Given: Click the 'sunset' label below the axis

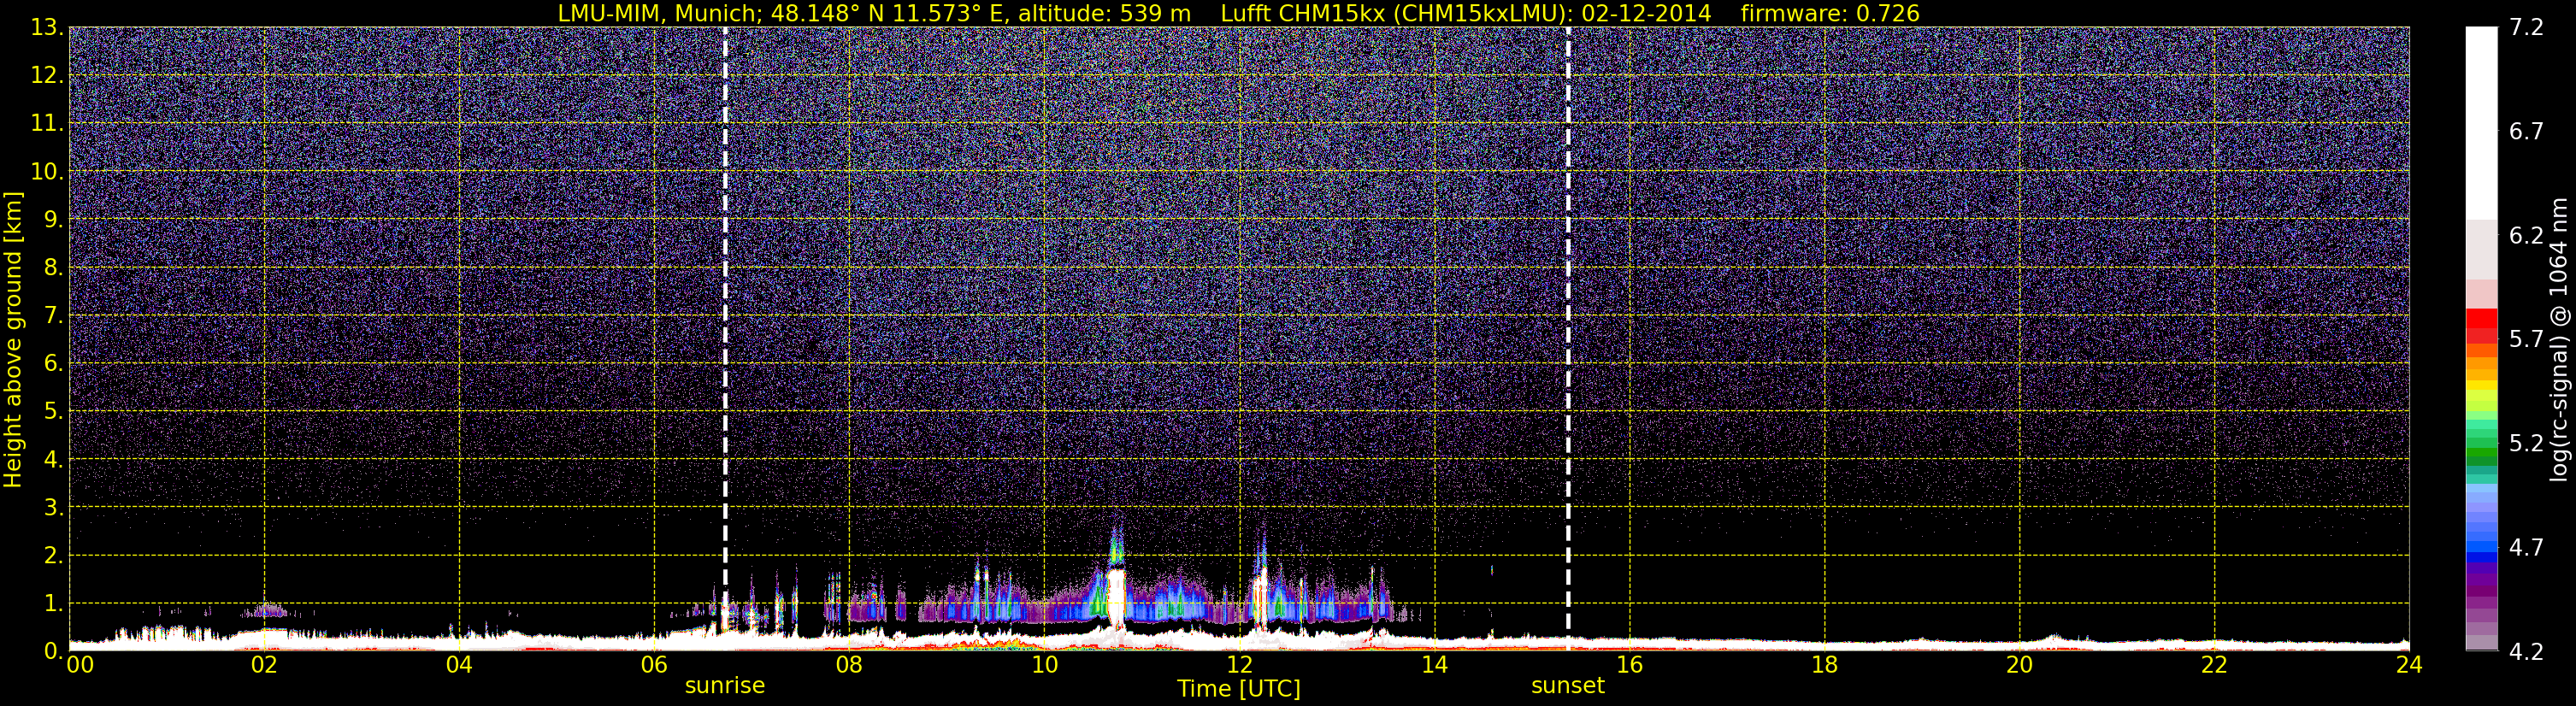Looking at the screenshot, I should 1567,686.
